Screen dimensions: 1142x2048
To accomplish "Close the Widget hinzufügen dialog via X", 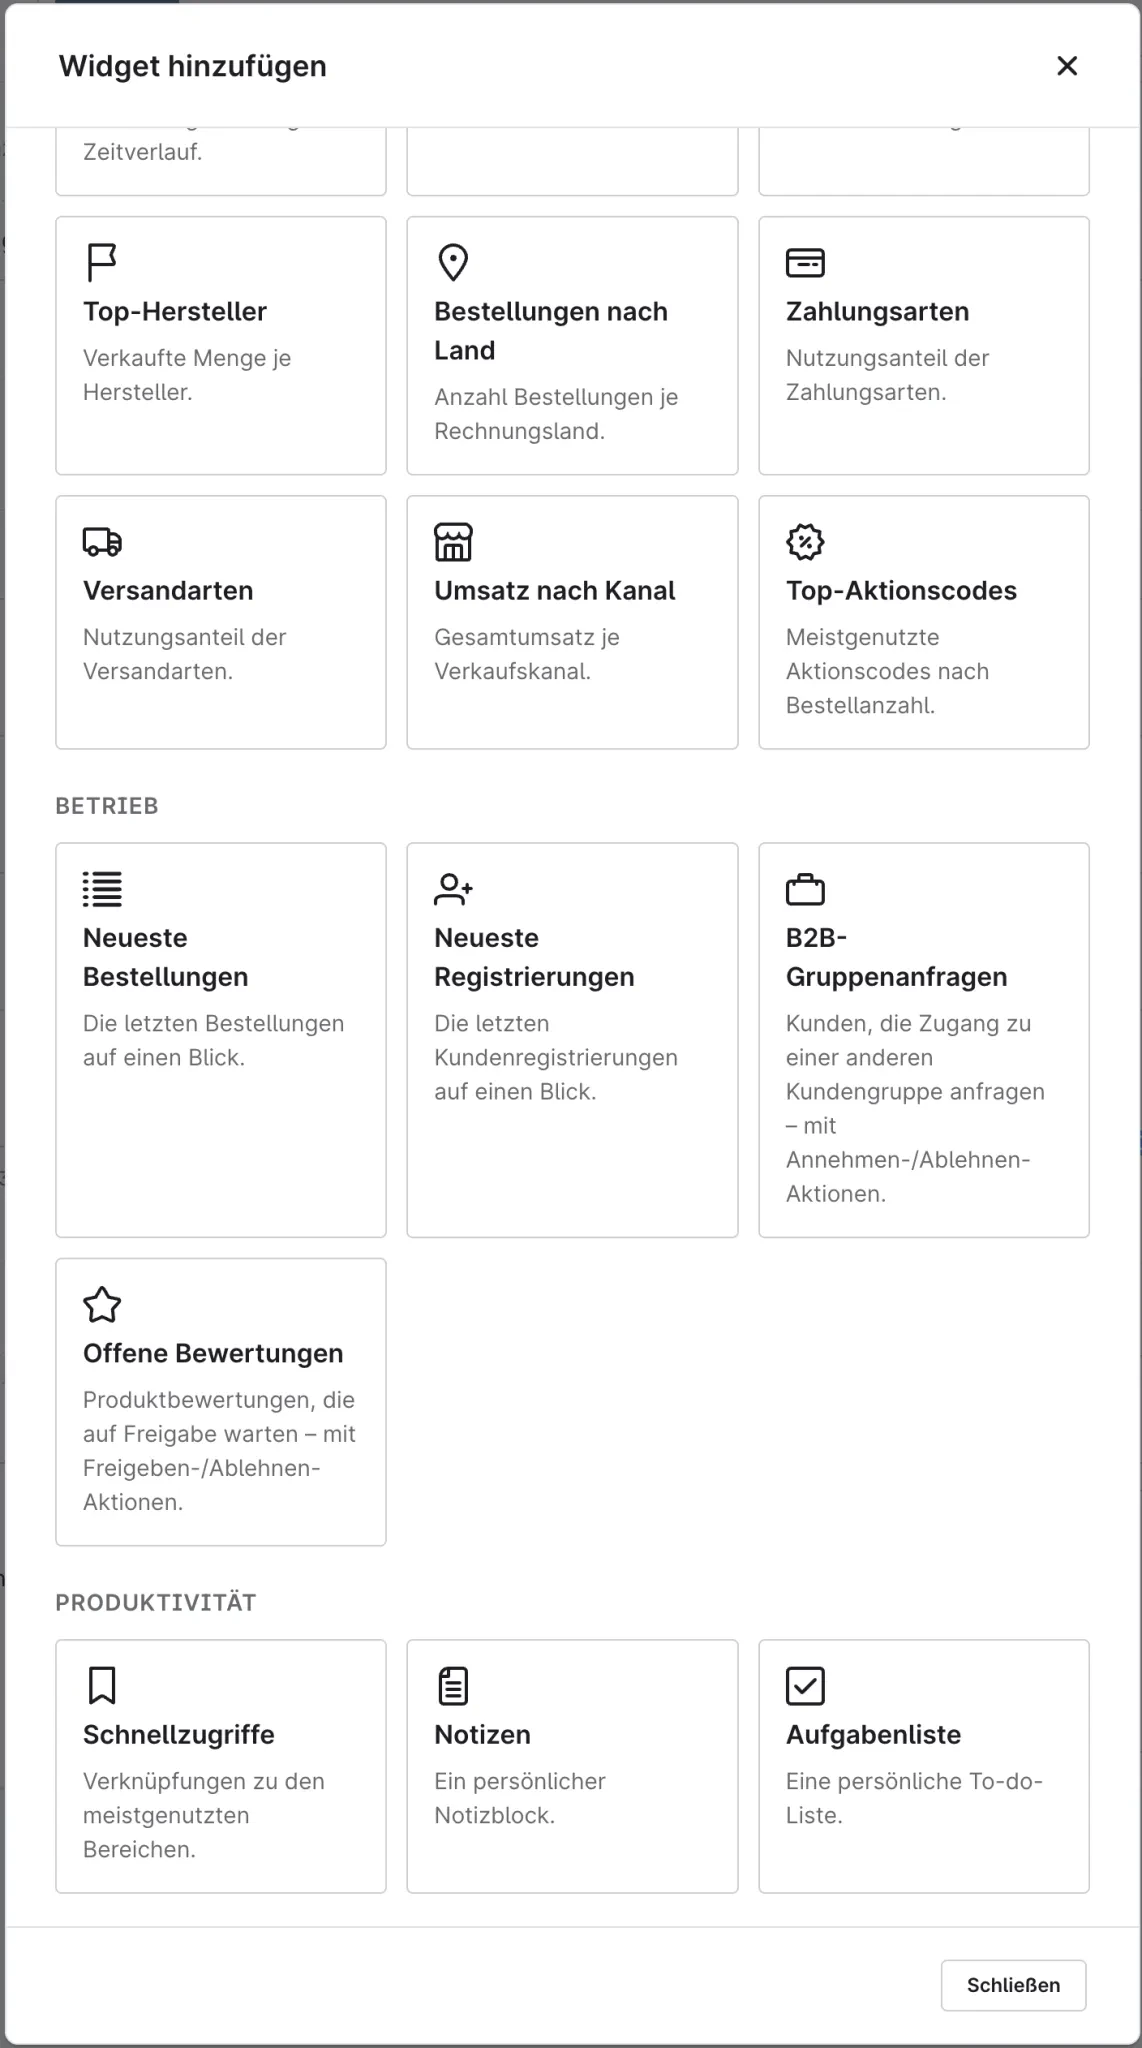I will point(1067,66).
